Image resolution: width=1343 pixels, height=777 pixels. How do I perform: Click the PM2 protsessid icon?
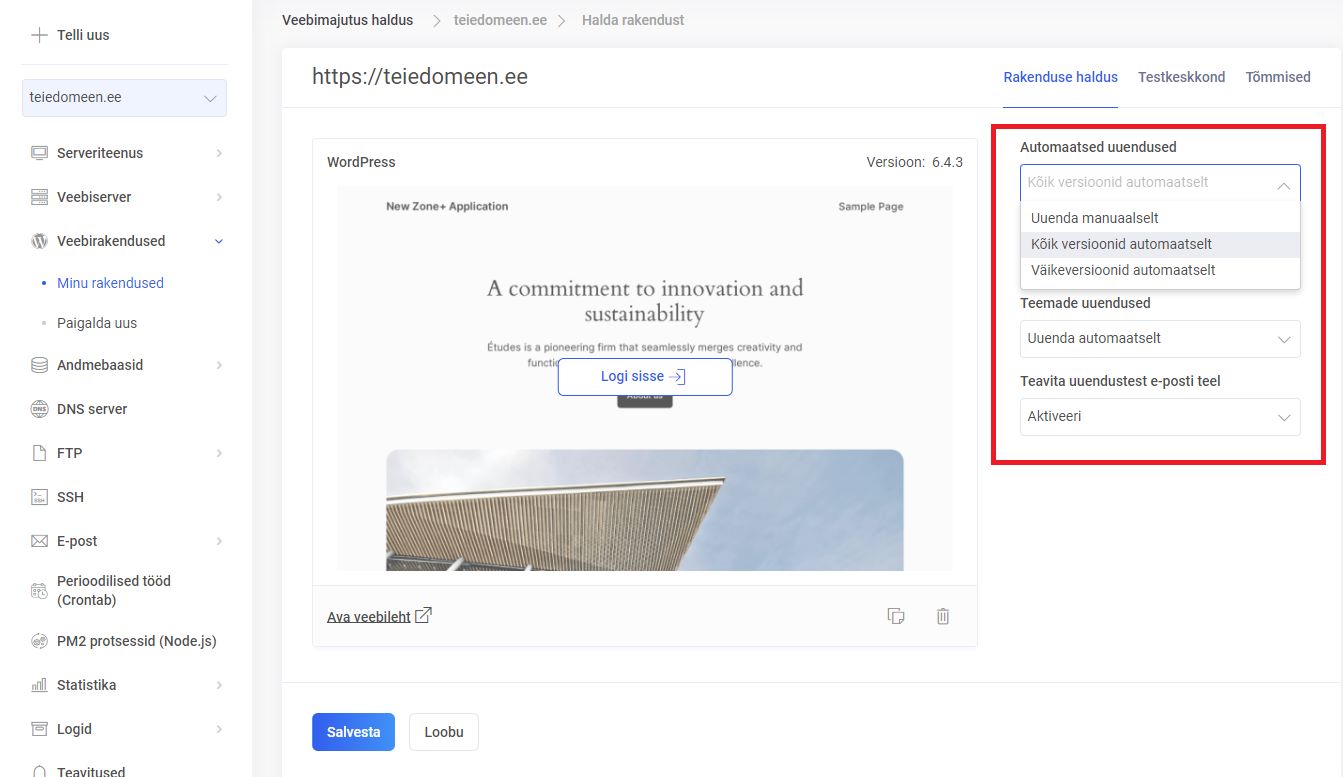click(x=40, y=641)
